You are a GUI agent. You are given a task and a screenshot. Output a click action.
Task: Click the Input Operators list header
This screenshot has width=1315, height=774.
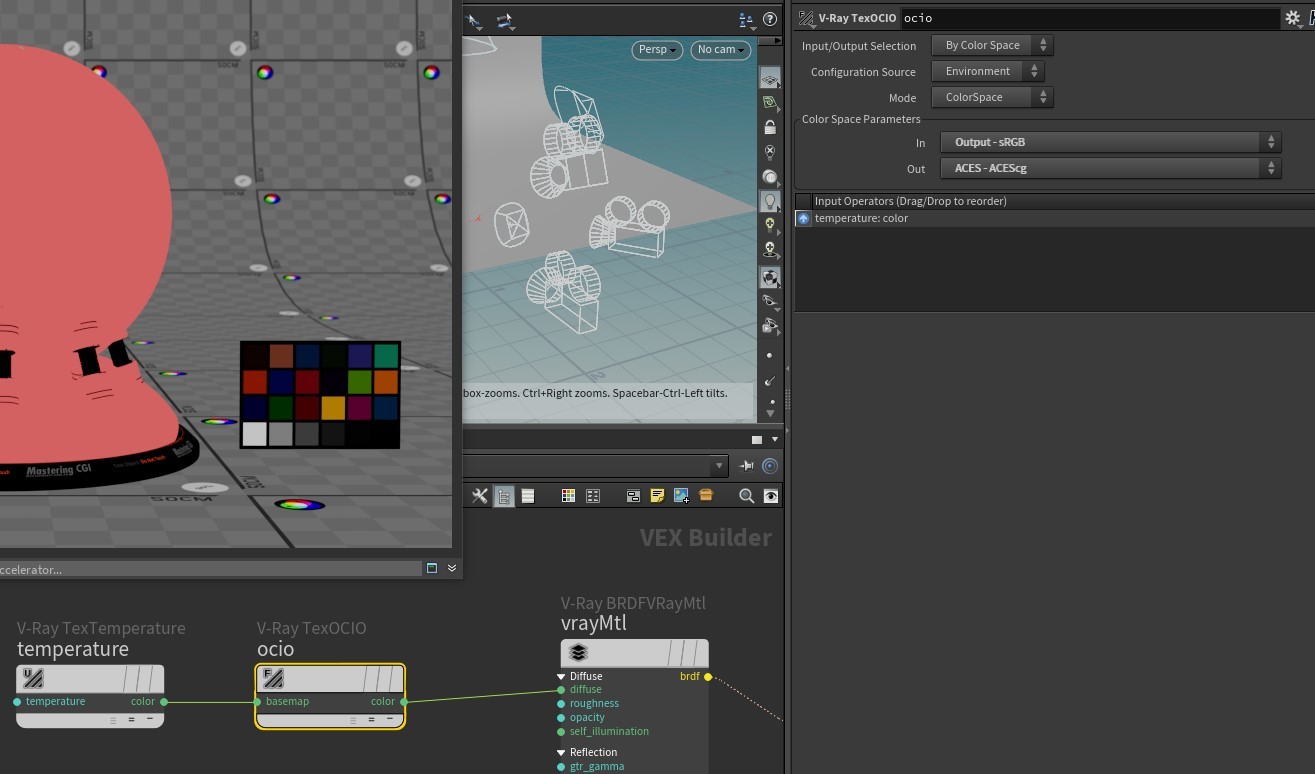coord(1054,201)
